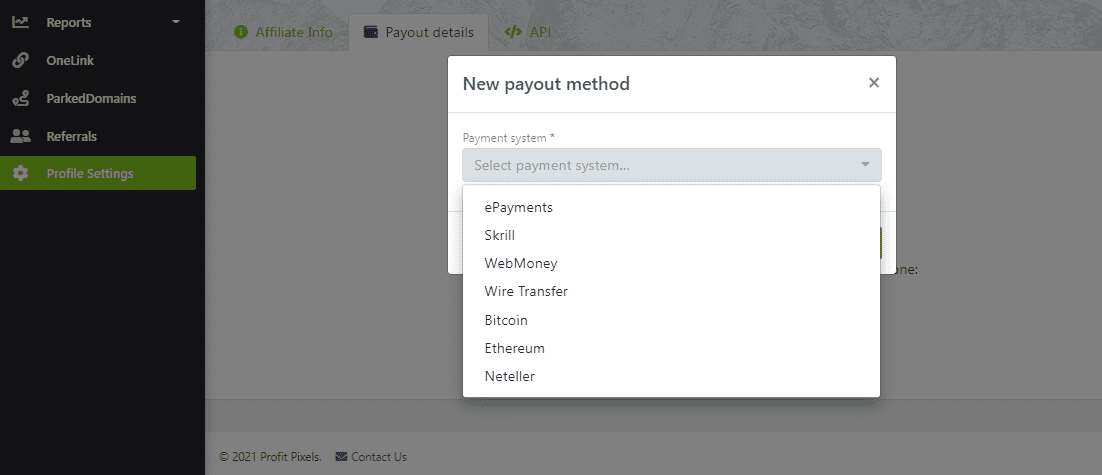Click the green info icon on Affiliate Info
Viewport: 1102px width, 475px height.
[x=241, y=32]
